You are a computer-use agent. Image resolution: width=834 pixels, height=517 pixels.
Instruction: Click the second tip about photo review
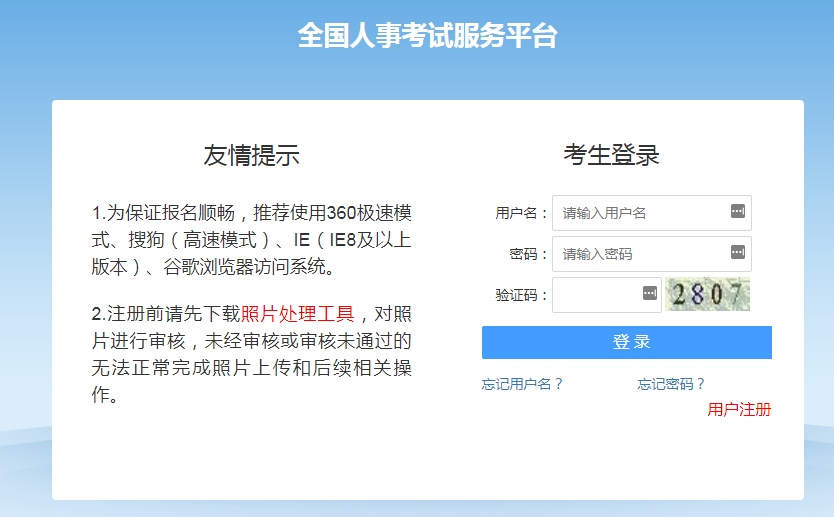pos(252,355)
